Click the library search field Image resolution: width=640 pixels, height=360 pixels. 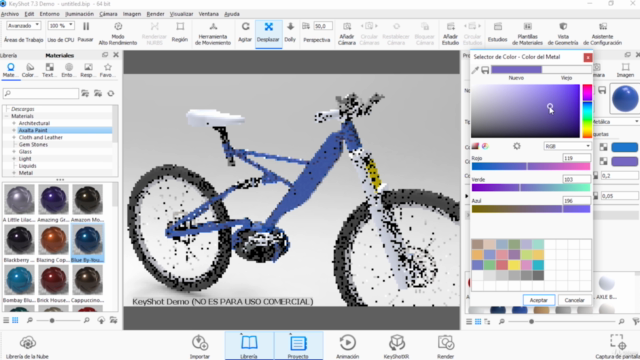pyautogui.click(x=40, y=93)
